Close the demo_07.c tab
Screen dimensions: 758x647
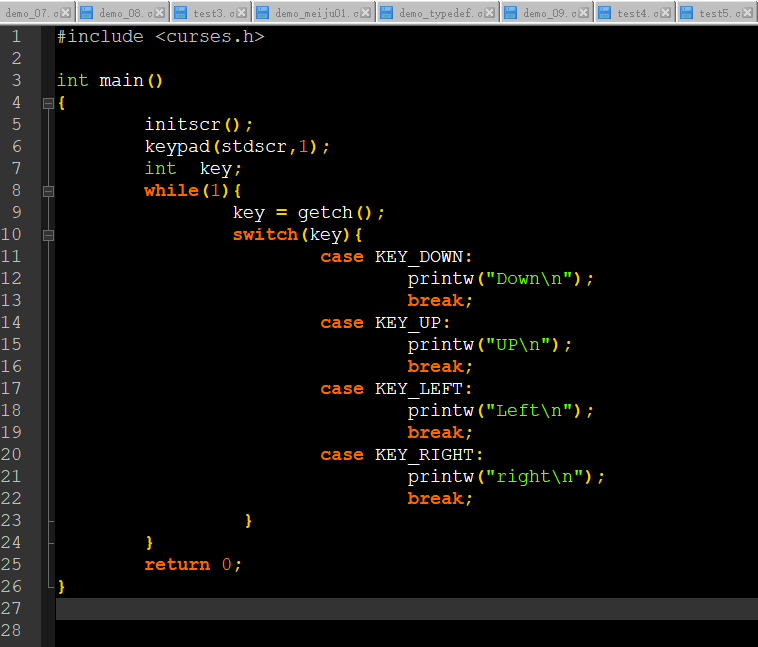click(x=66, y=13)
